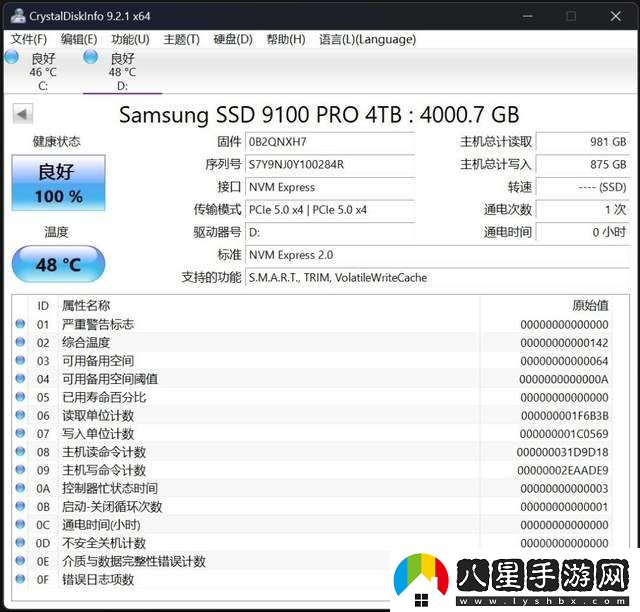
Task: Click status dot of row 02 综合温度
Action: (20, 342)
